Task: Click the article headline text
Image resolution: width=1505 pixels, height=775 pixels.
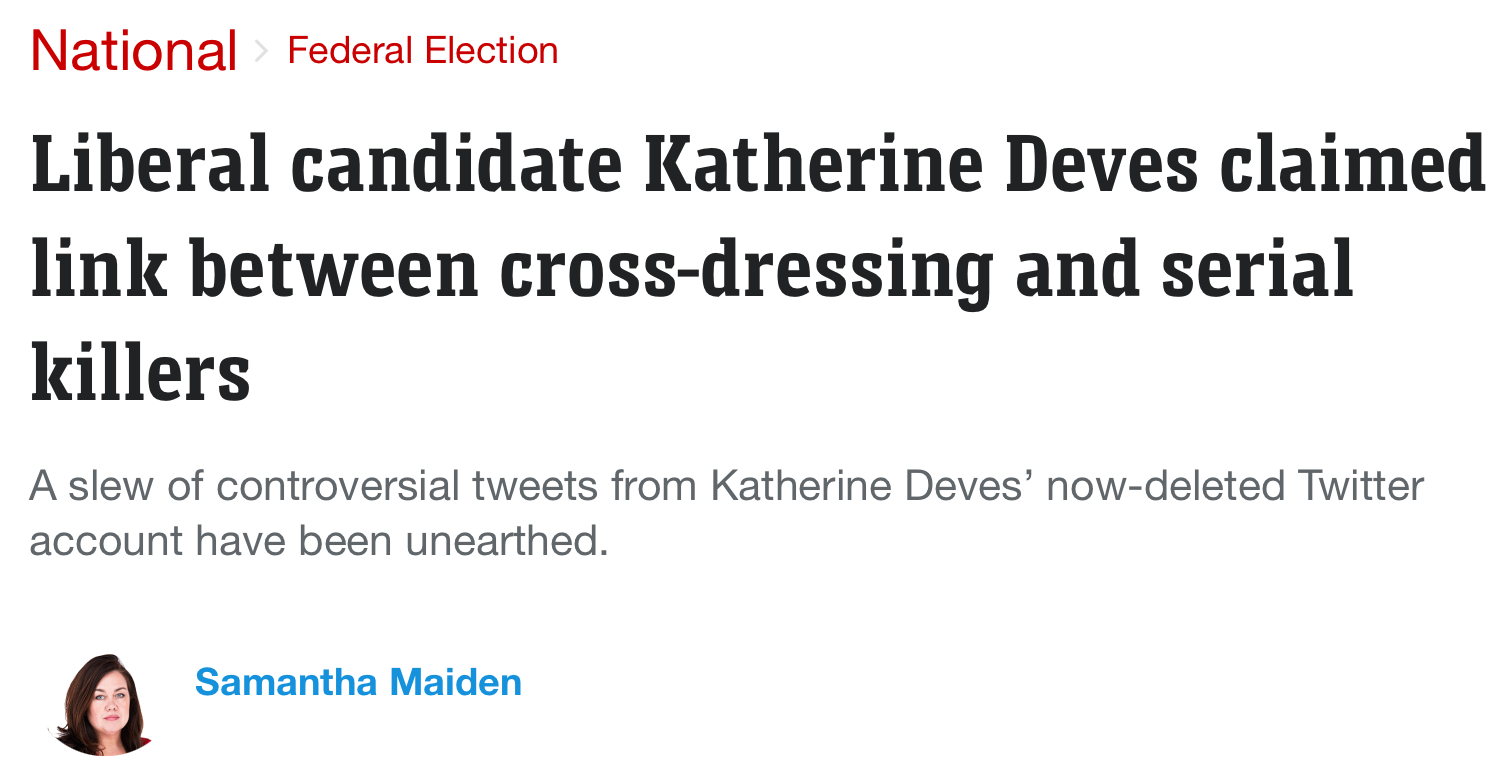Action: 757,268
